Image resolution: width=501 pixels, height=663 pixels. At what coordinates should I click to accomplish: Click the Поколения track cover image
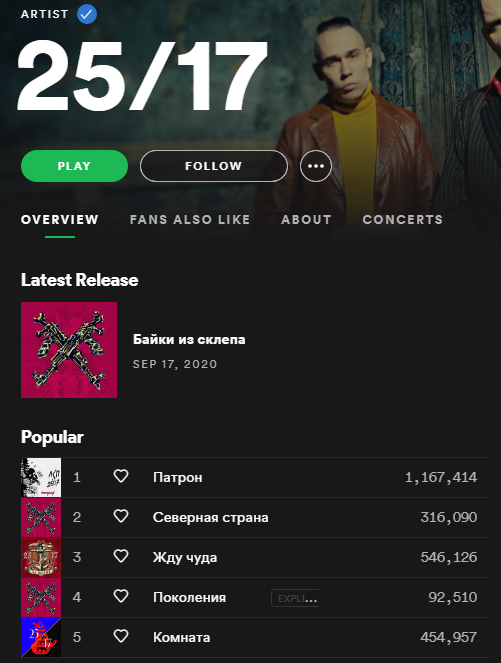tap(41, 597)
